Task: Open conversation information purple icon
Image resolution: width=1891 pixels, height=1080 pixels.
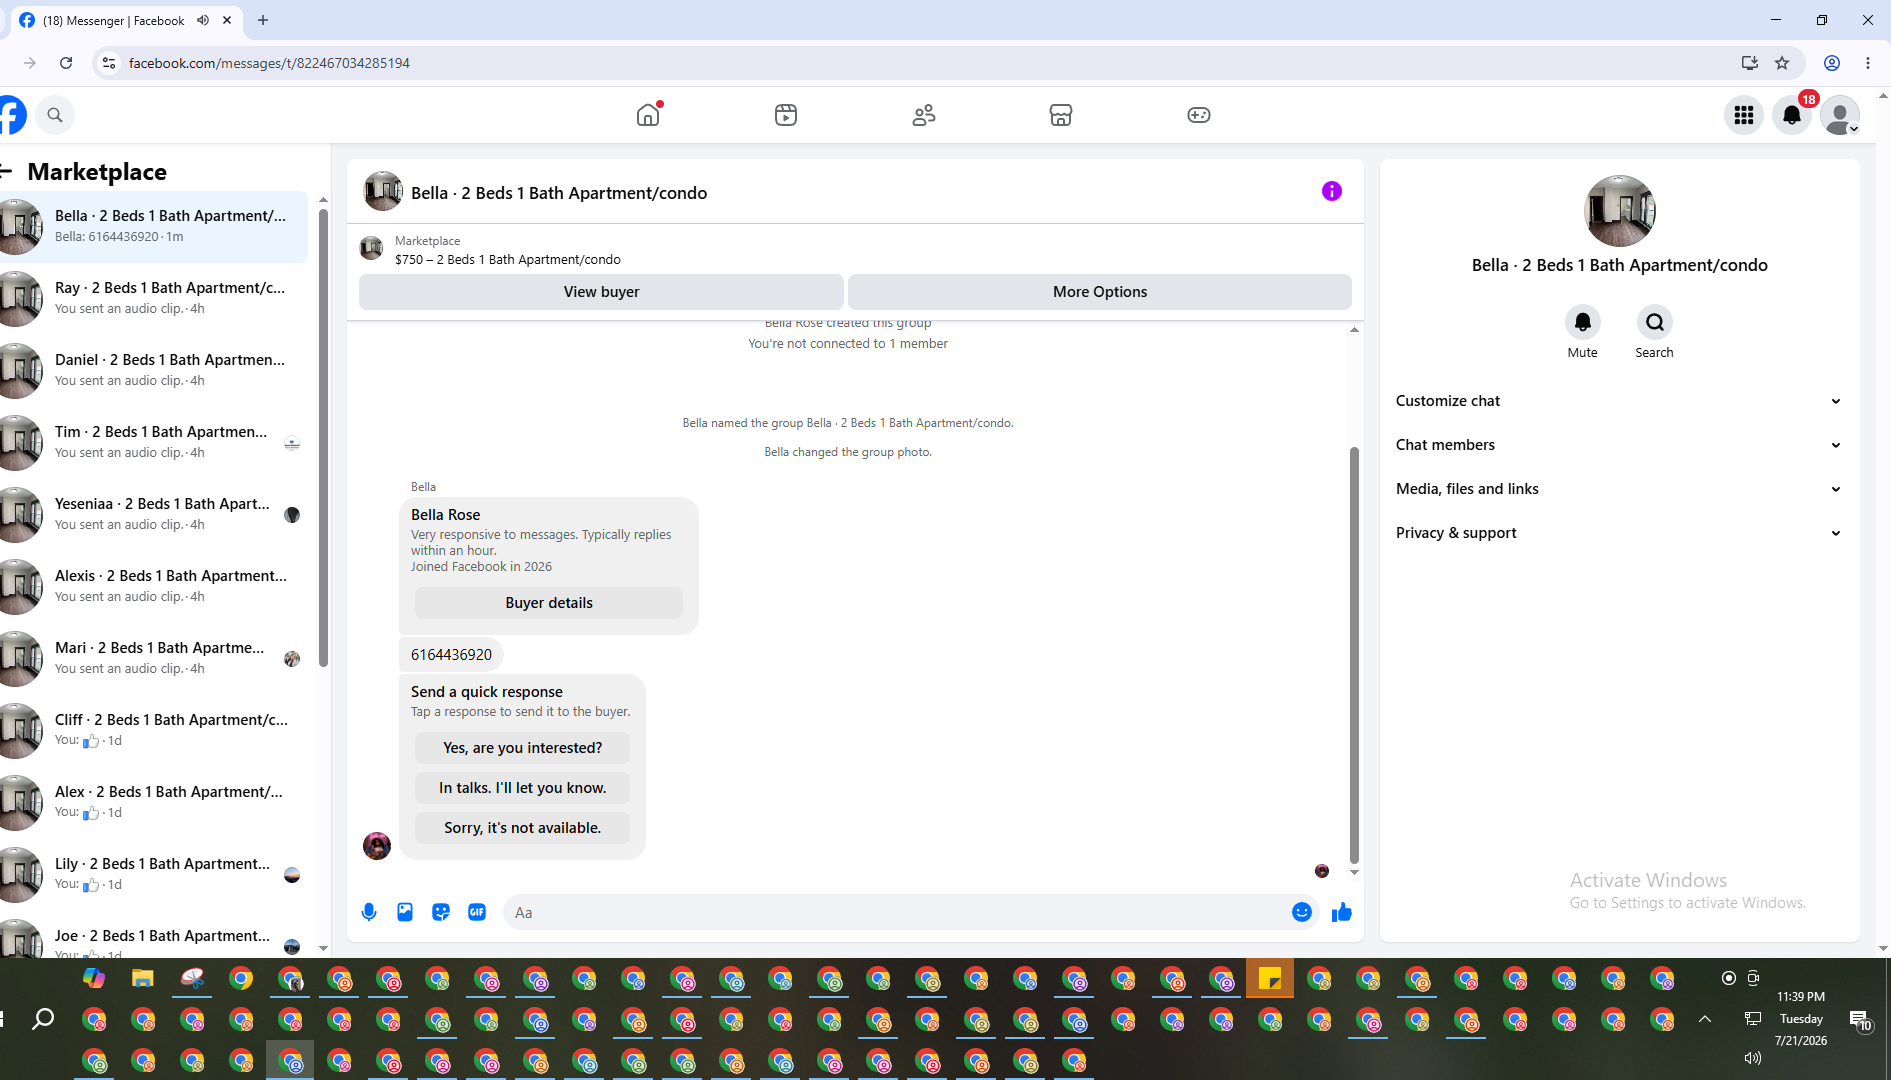Action: coord(1332,191)
